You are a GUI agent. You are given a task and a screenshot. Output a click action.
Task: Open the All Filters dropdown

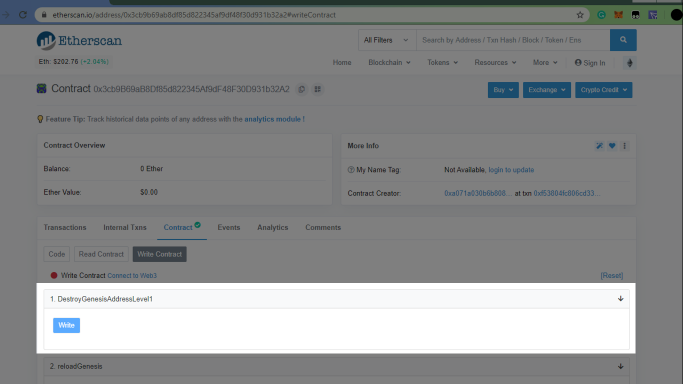387,40
